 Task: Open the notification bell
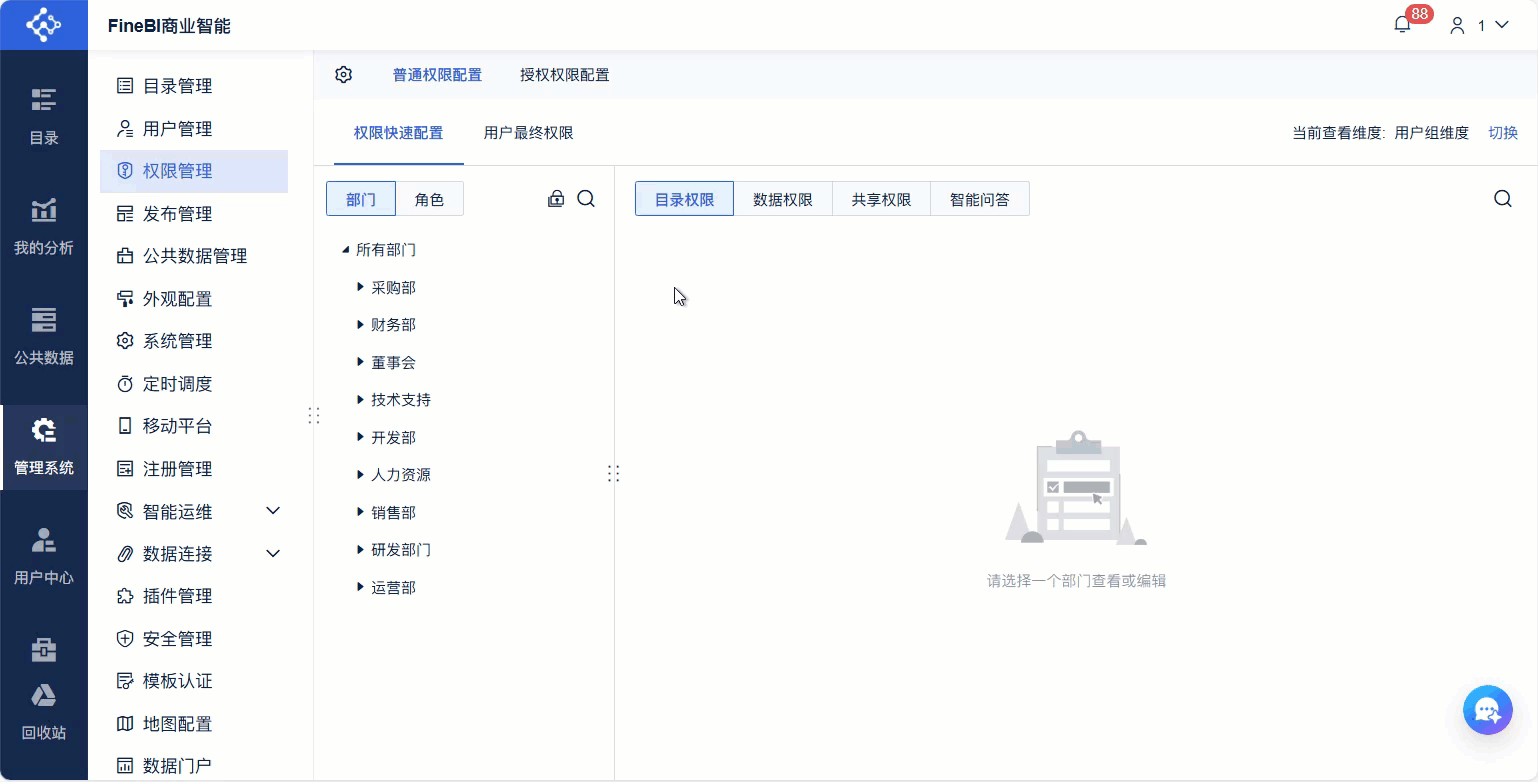(1402, 25)
